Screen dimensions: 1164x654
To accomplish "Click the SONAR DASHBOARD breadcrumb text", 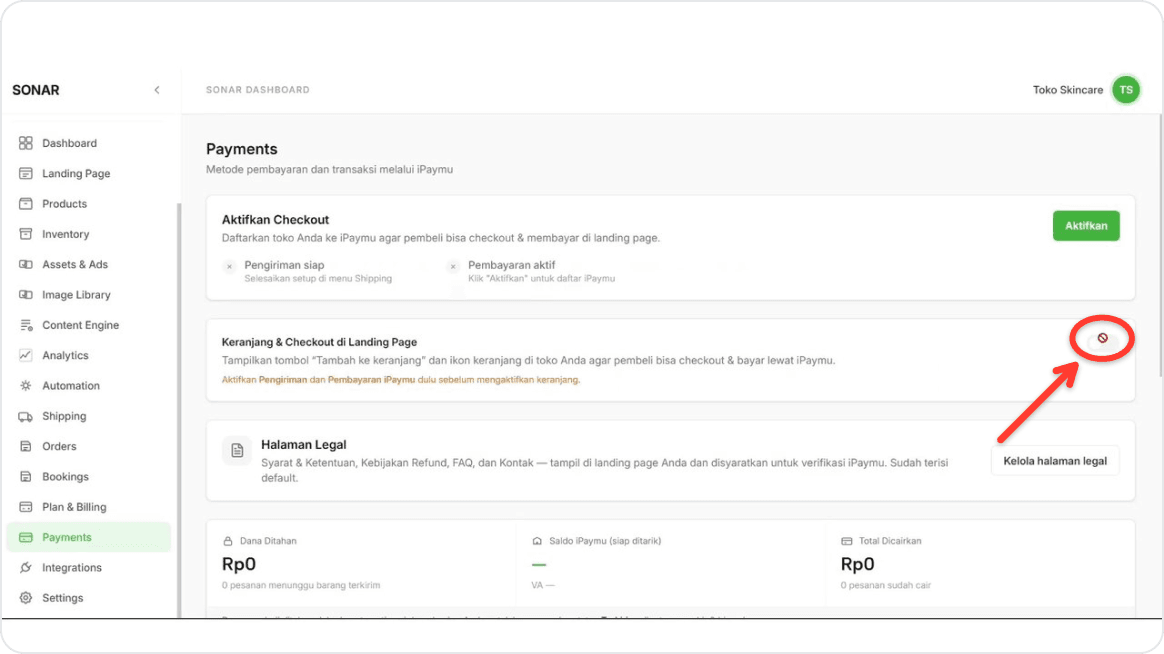I will [258, 90].
